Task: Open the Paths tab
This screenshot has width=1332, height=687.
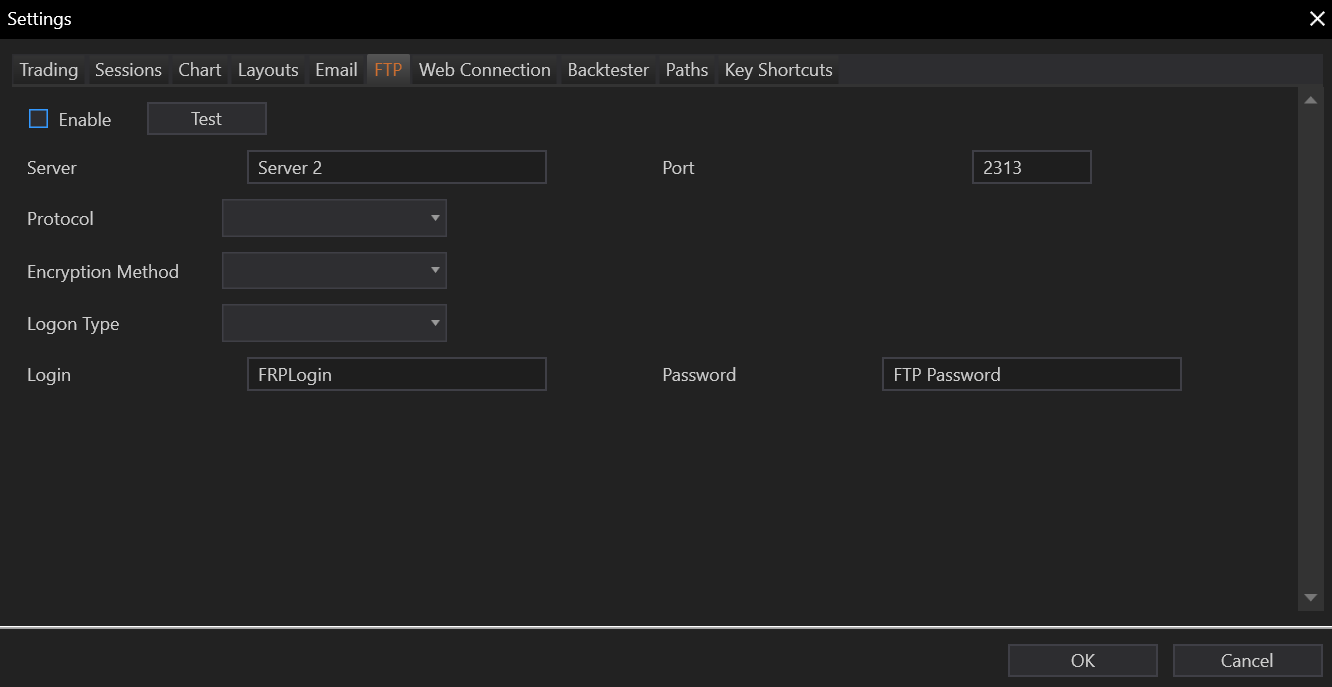Action: pos(687,70)
